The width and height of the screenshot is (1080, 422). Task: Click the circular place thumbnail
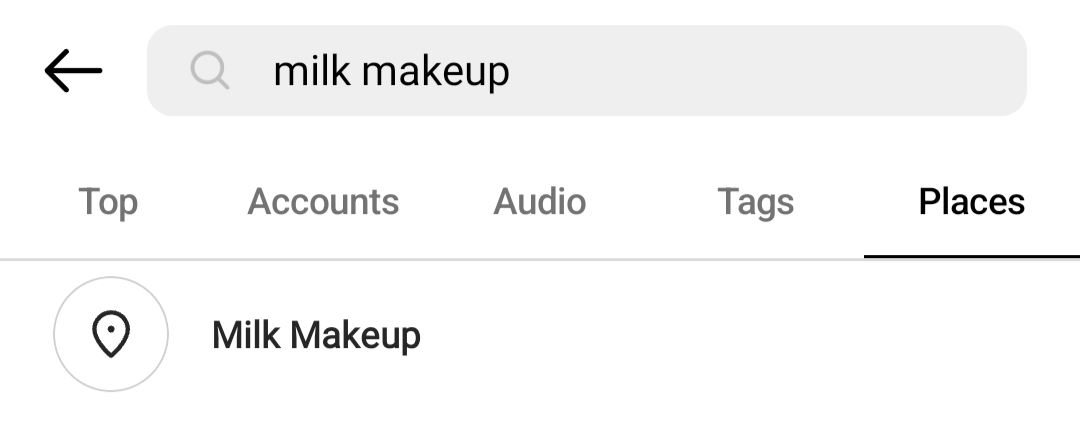click(x=111, y=334)
